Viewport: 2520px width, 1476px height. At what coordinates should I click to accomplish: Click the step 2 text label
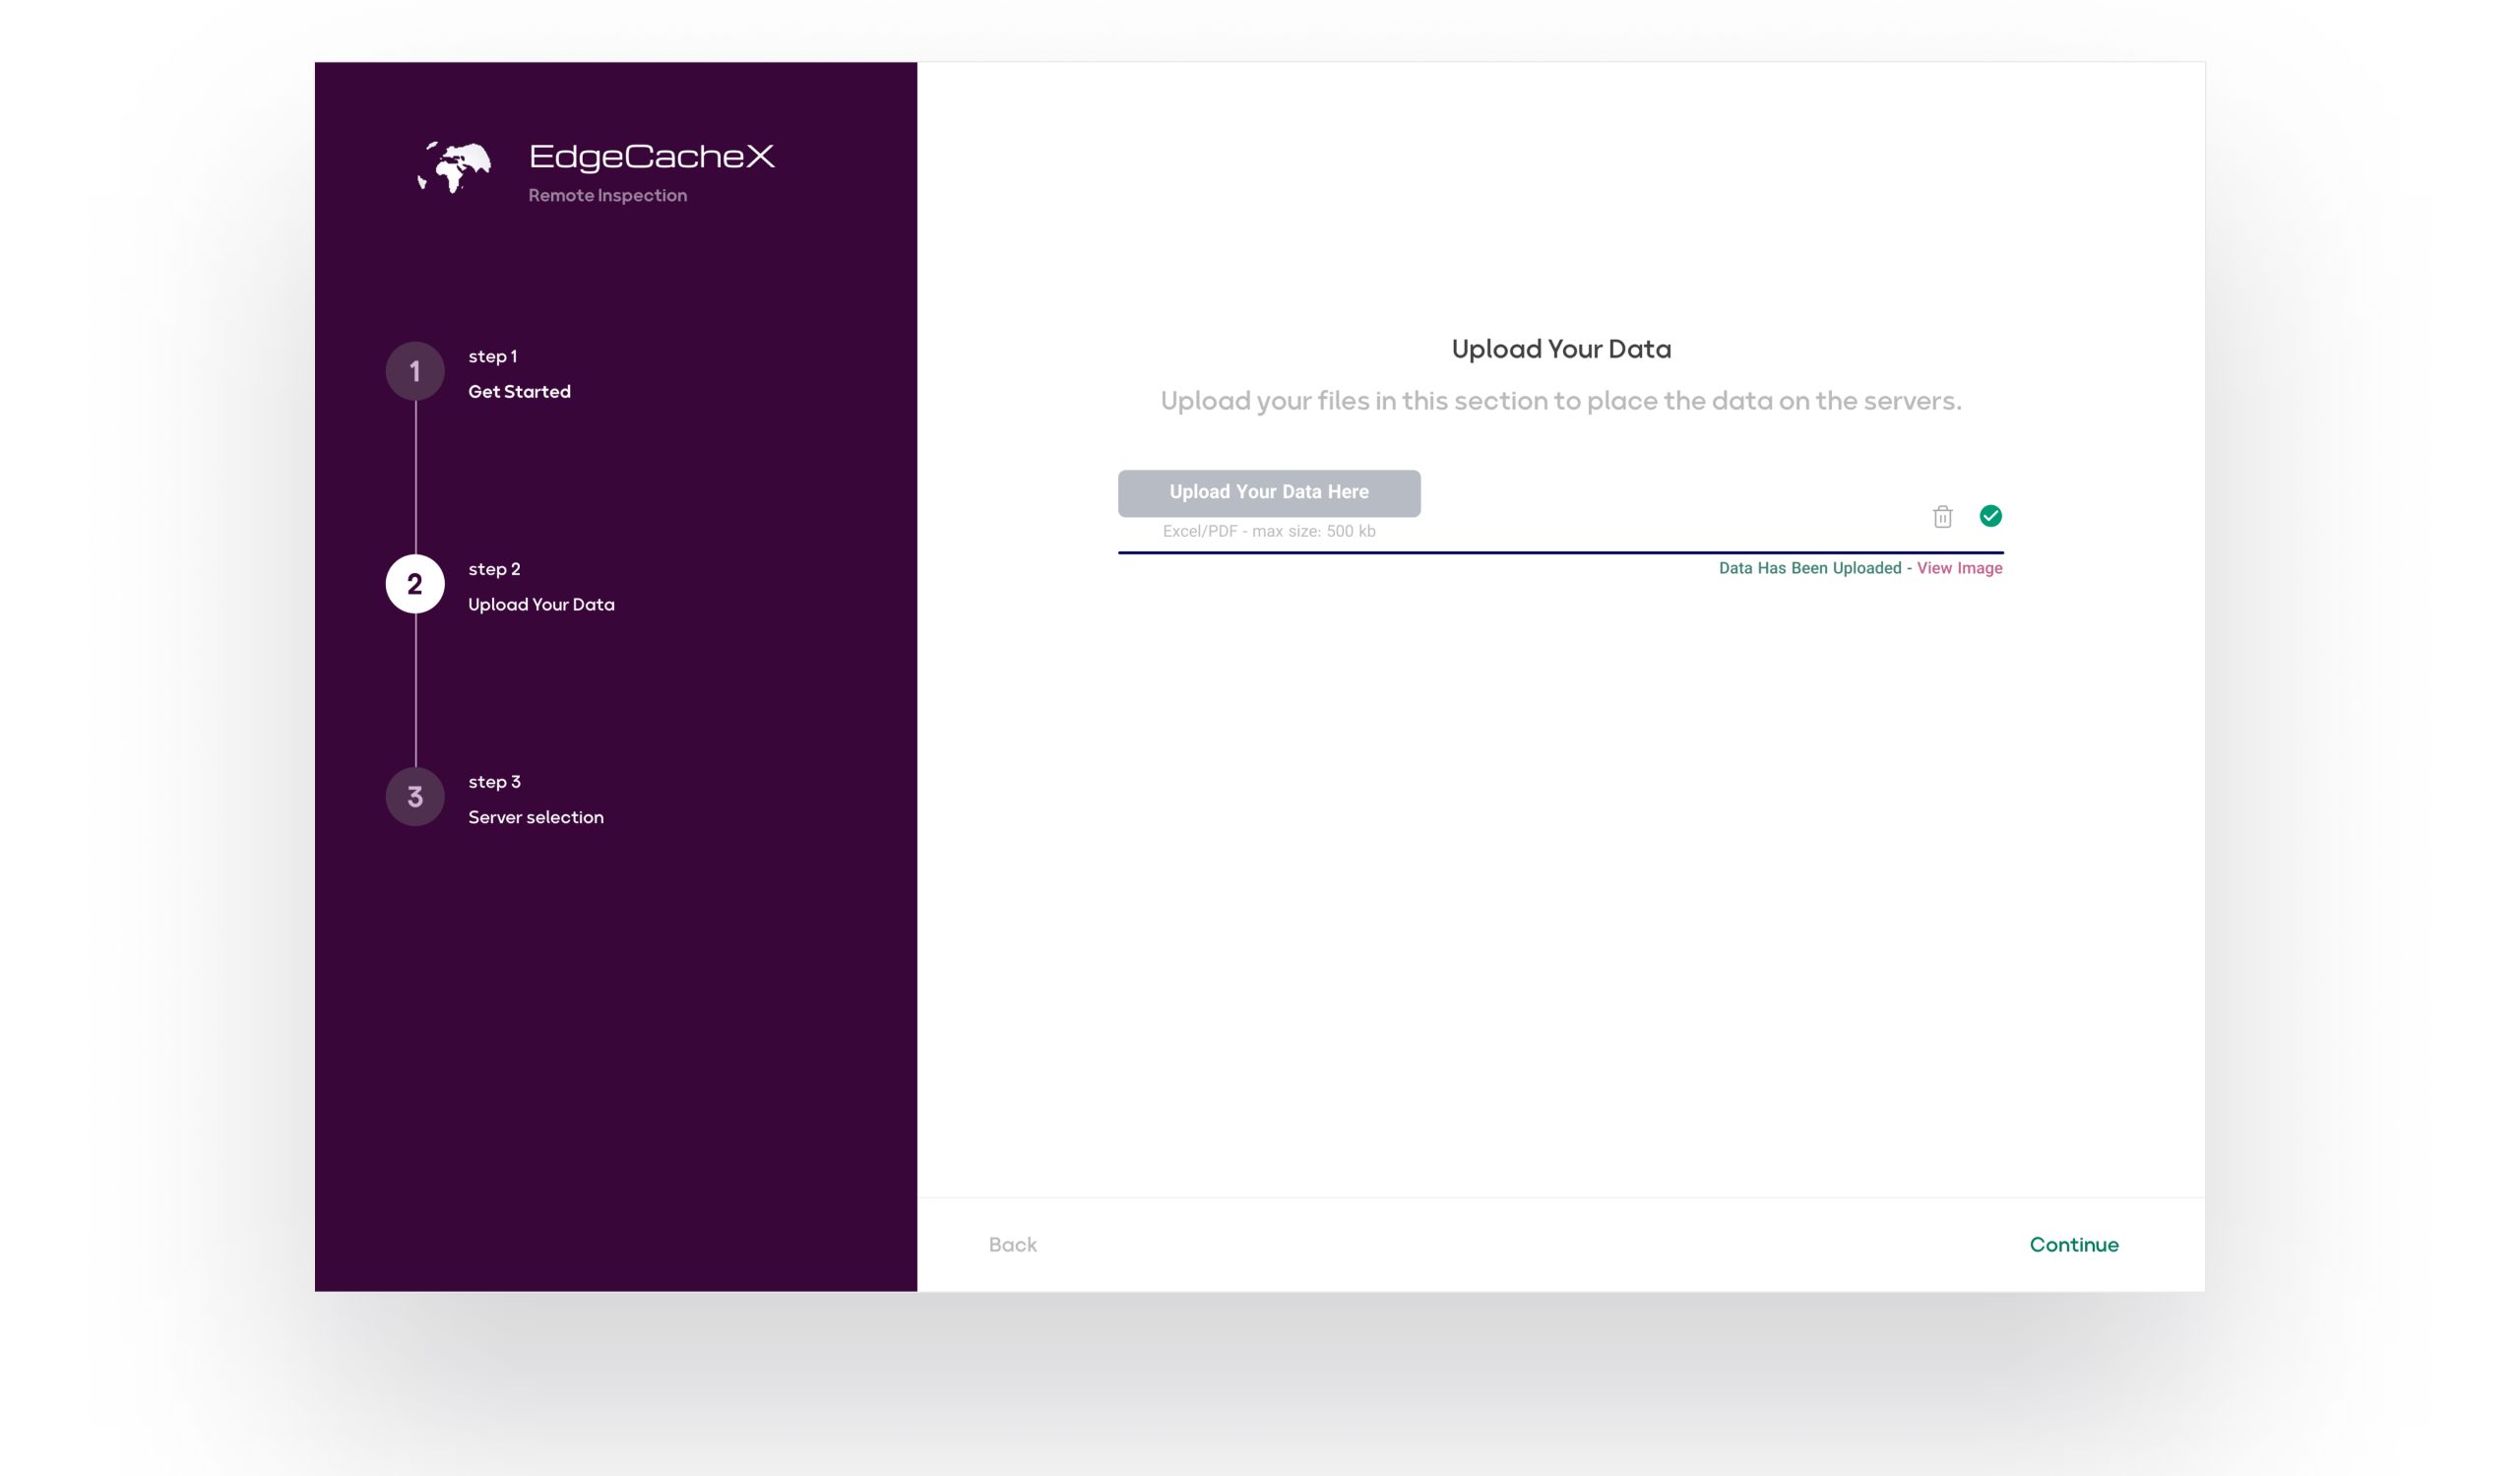(x=494, y=569)
